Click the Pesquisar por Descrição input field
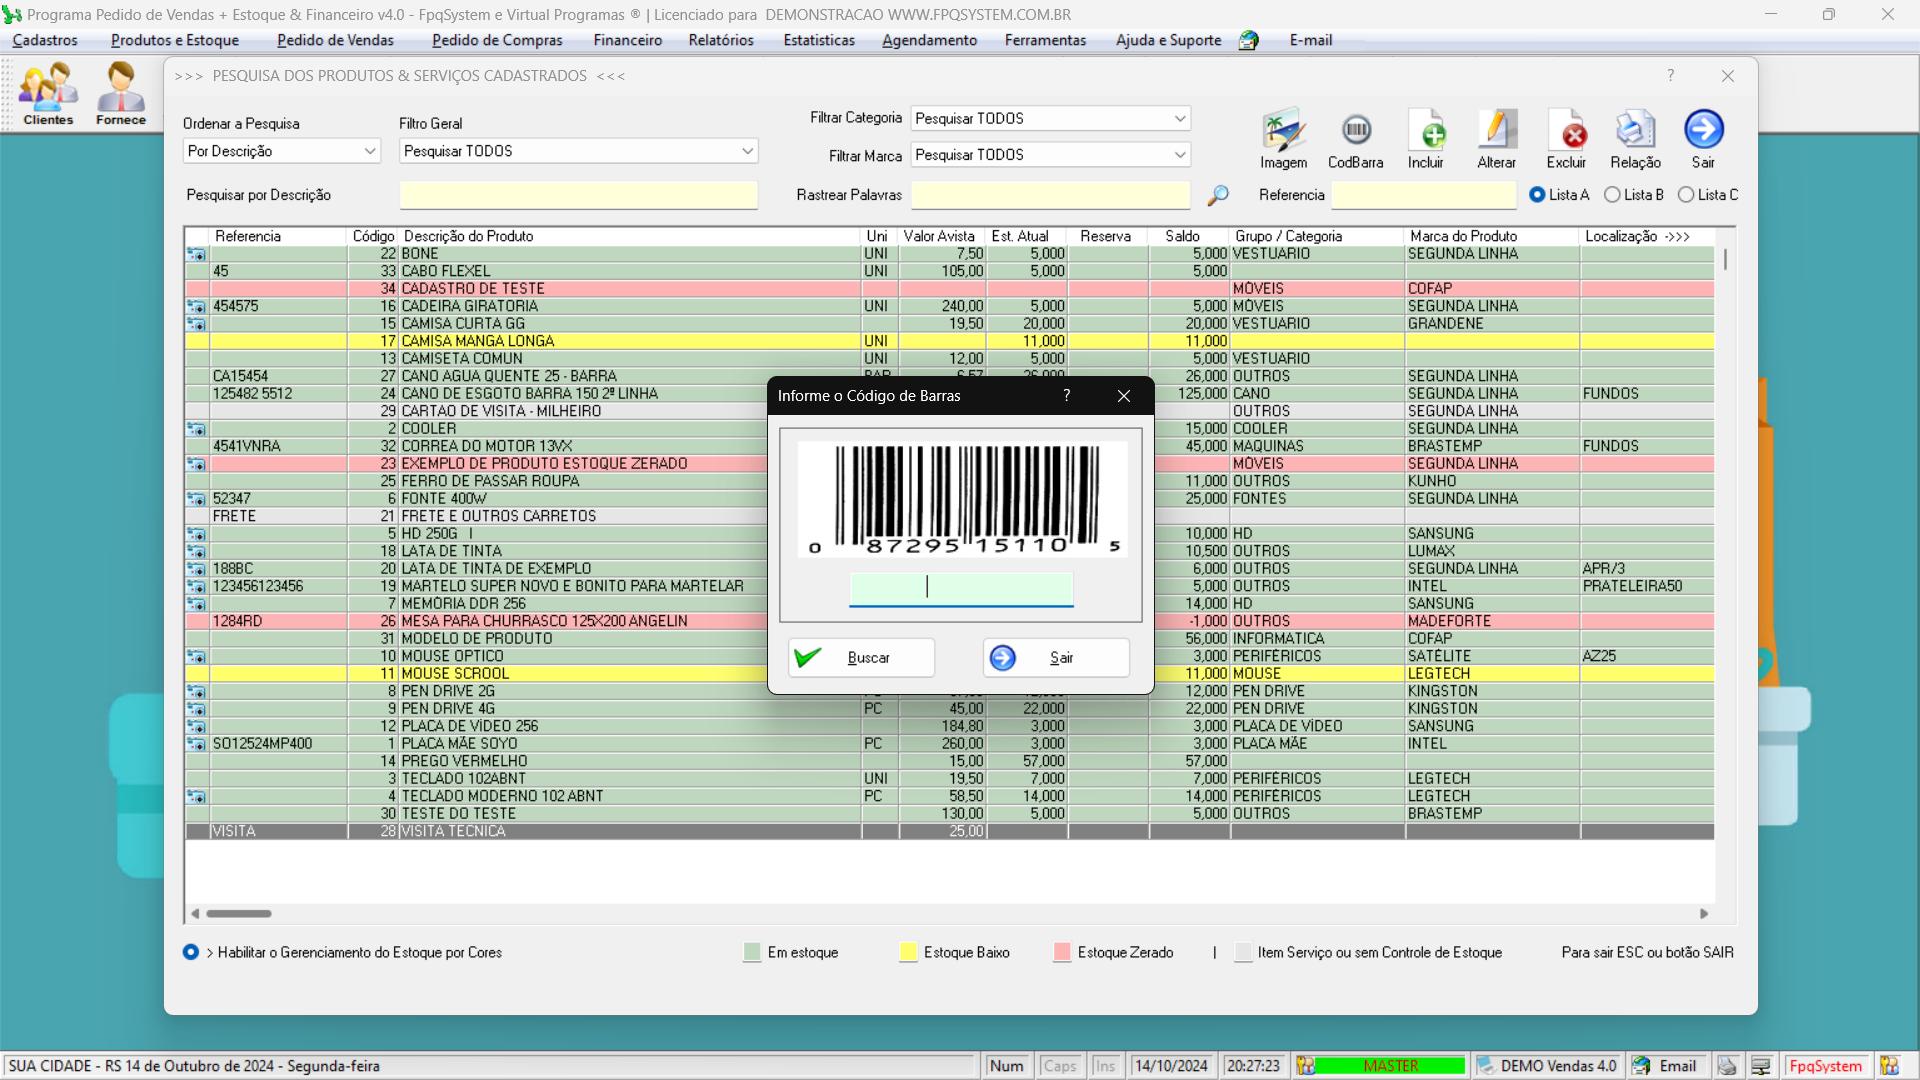The image size is (1920, 1080). pos(578,195)
